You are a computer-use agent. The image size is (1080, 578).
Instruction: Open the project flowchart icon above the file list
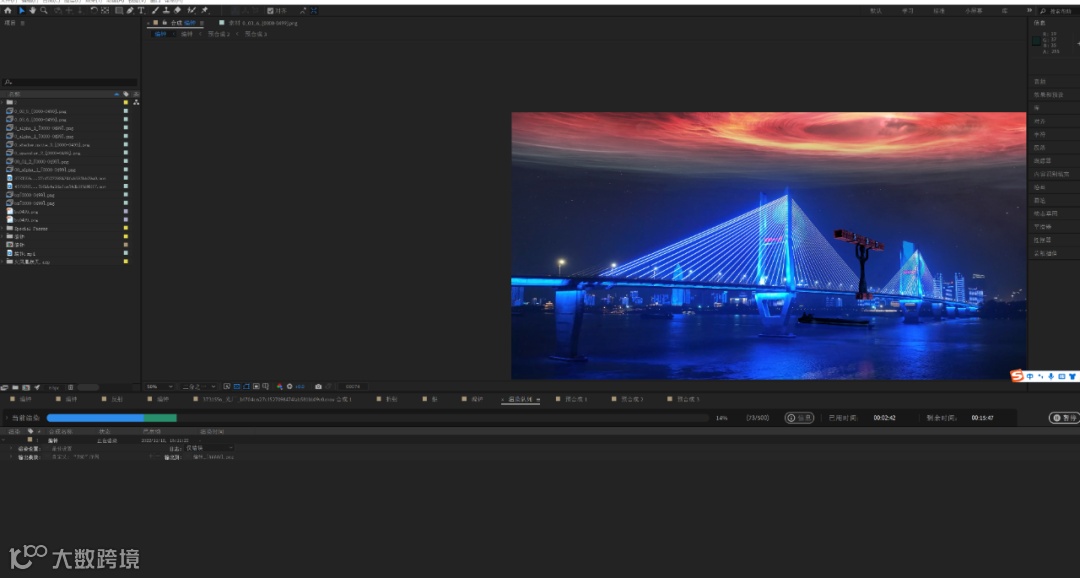click(136, 102)
